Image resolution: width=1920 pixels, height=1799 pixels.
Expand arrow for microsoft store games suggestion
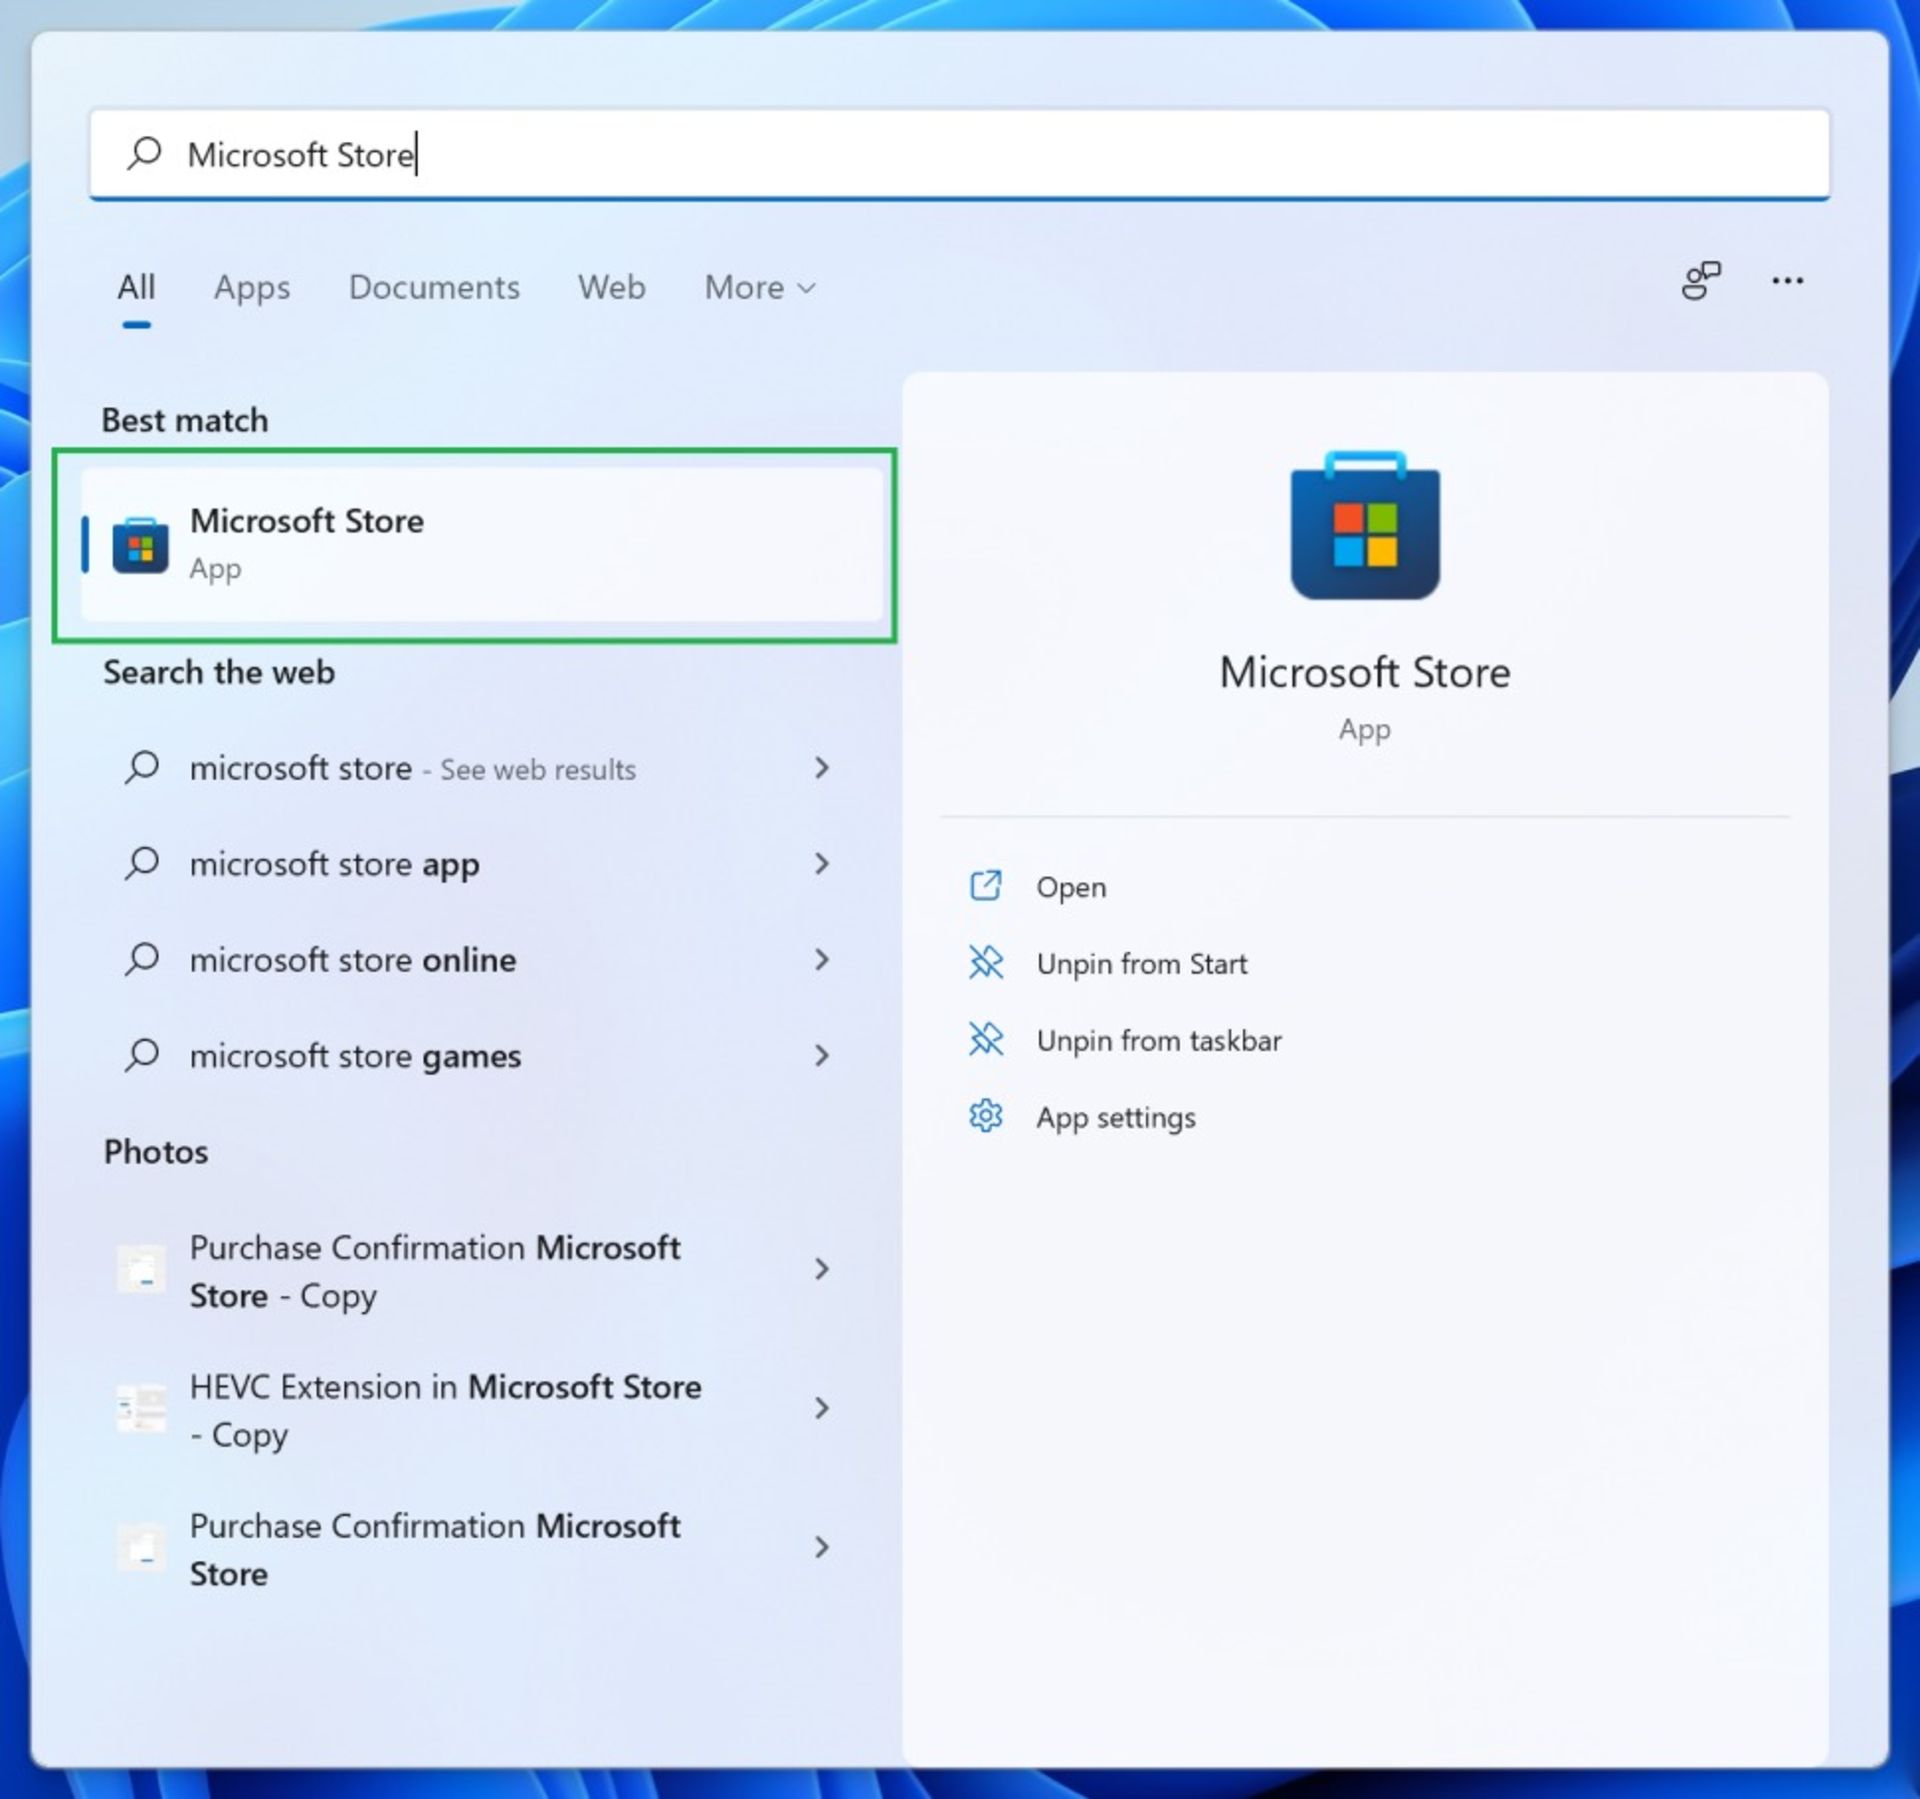(x=821, y=1055)
